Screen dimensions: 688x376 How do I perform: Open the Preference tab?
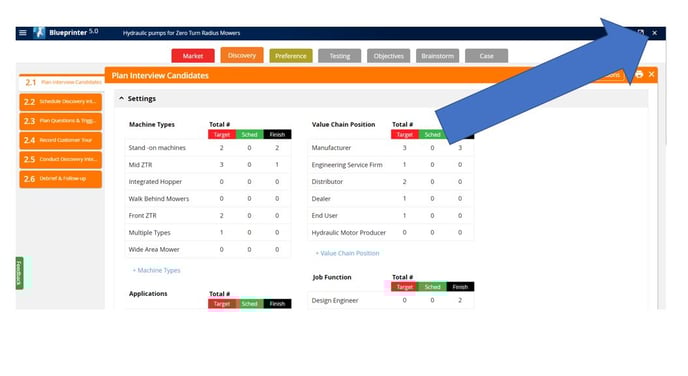(291, 56)
